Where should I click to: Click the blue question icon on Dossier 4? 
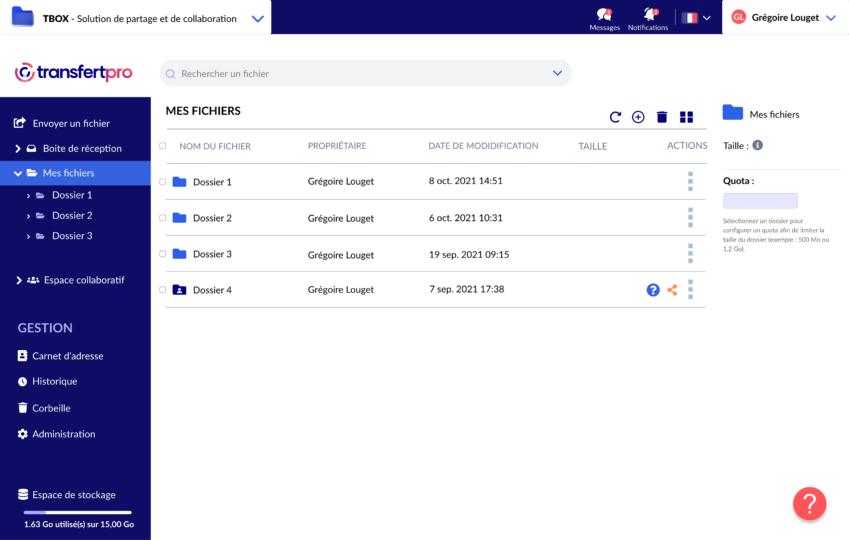pos(653,290)
